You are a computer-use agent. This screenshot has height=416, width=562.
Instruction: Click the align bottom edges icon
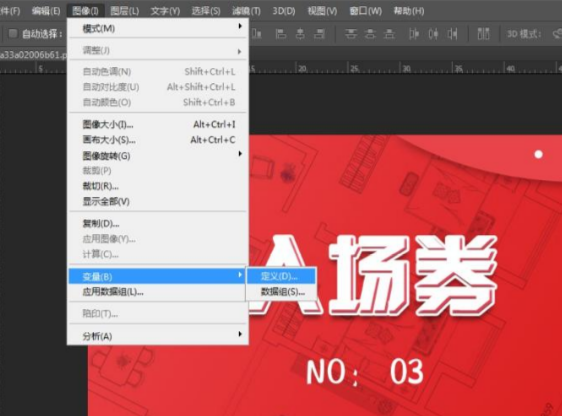(x=257, y=34)
